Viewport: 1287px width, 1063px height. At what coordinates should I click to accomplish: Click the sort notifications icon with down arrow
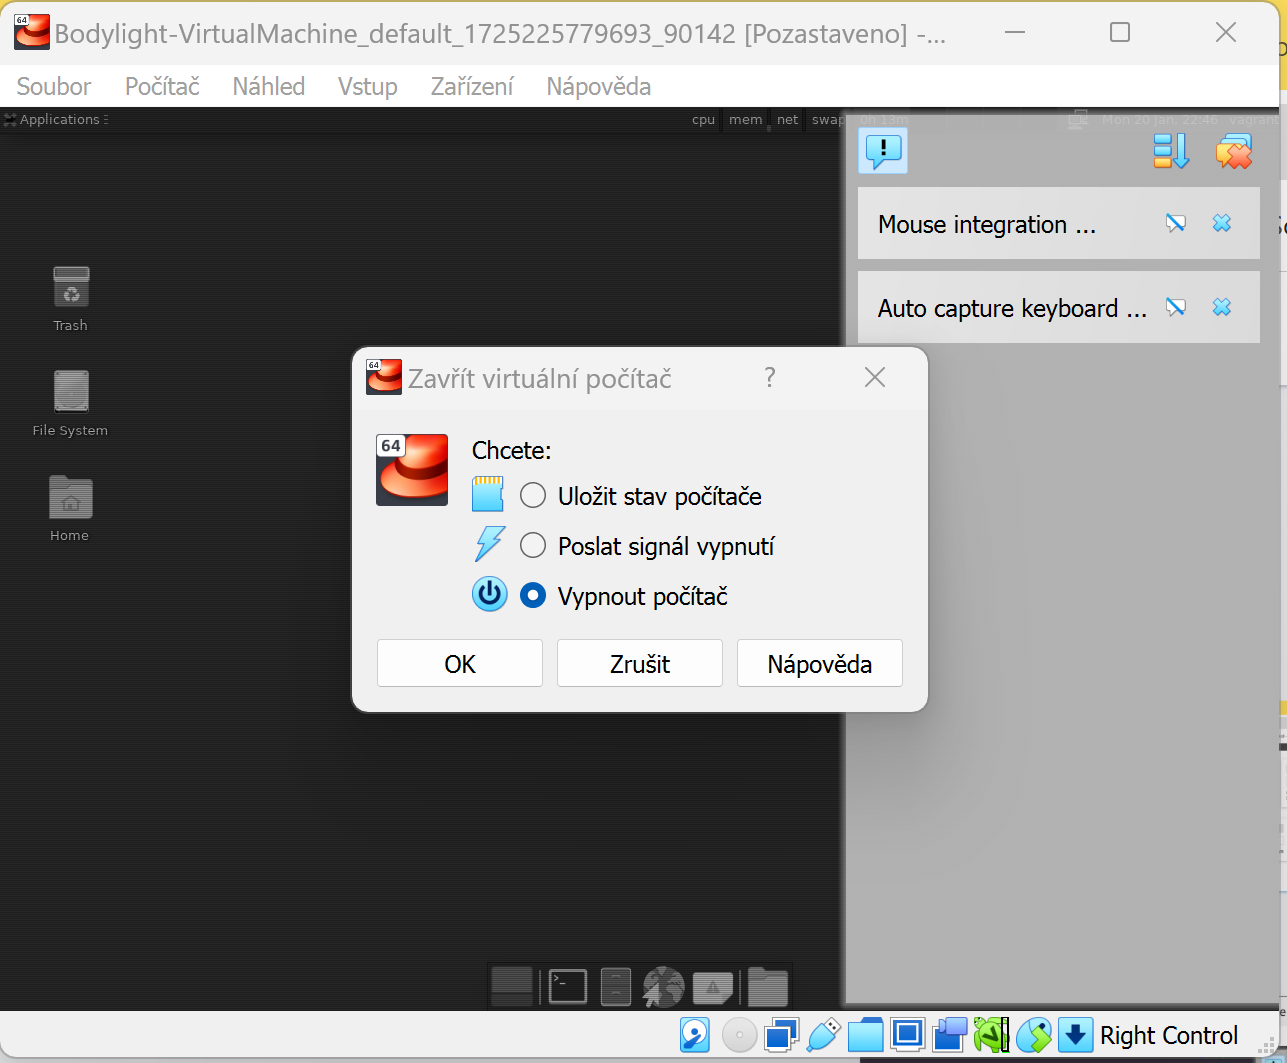[1171, 151]
